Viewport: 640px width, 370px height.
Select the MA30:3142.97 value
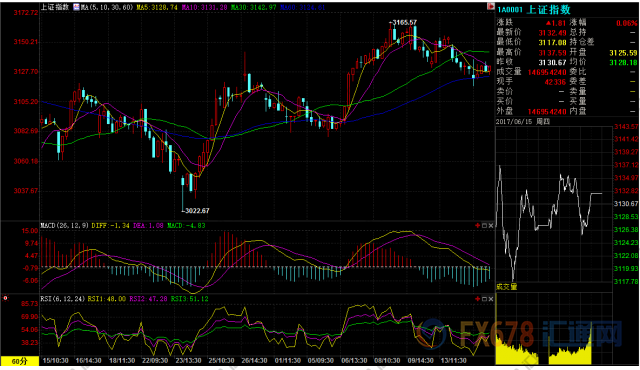(253, 7)
